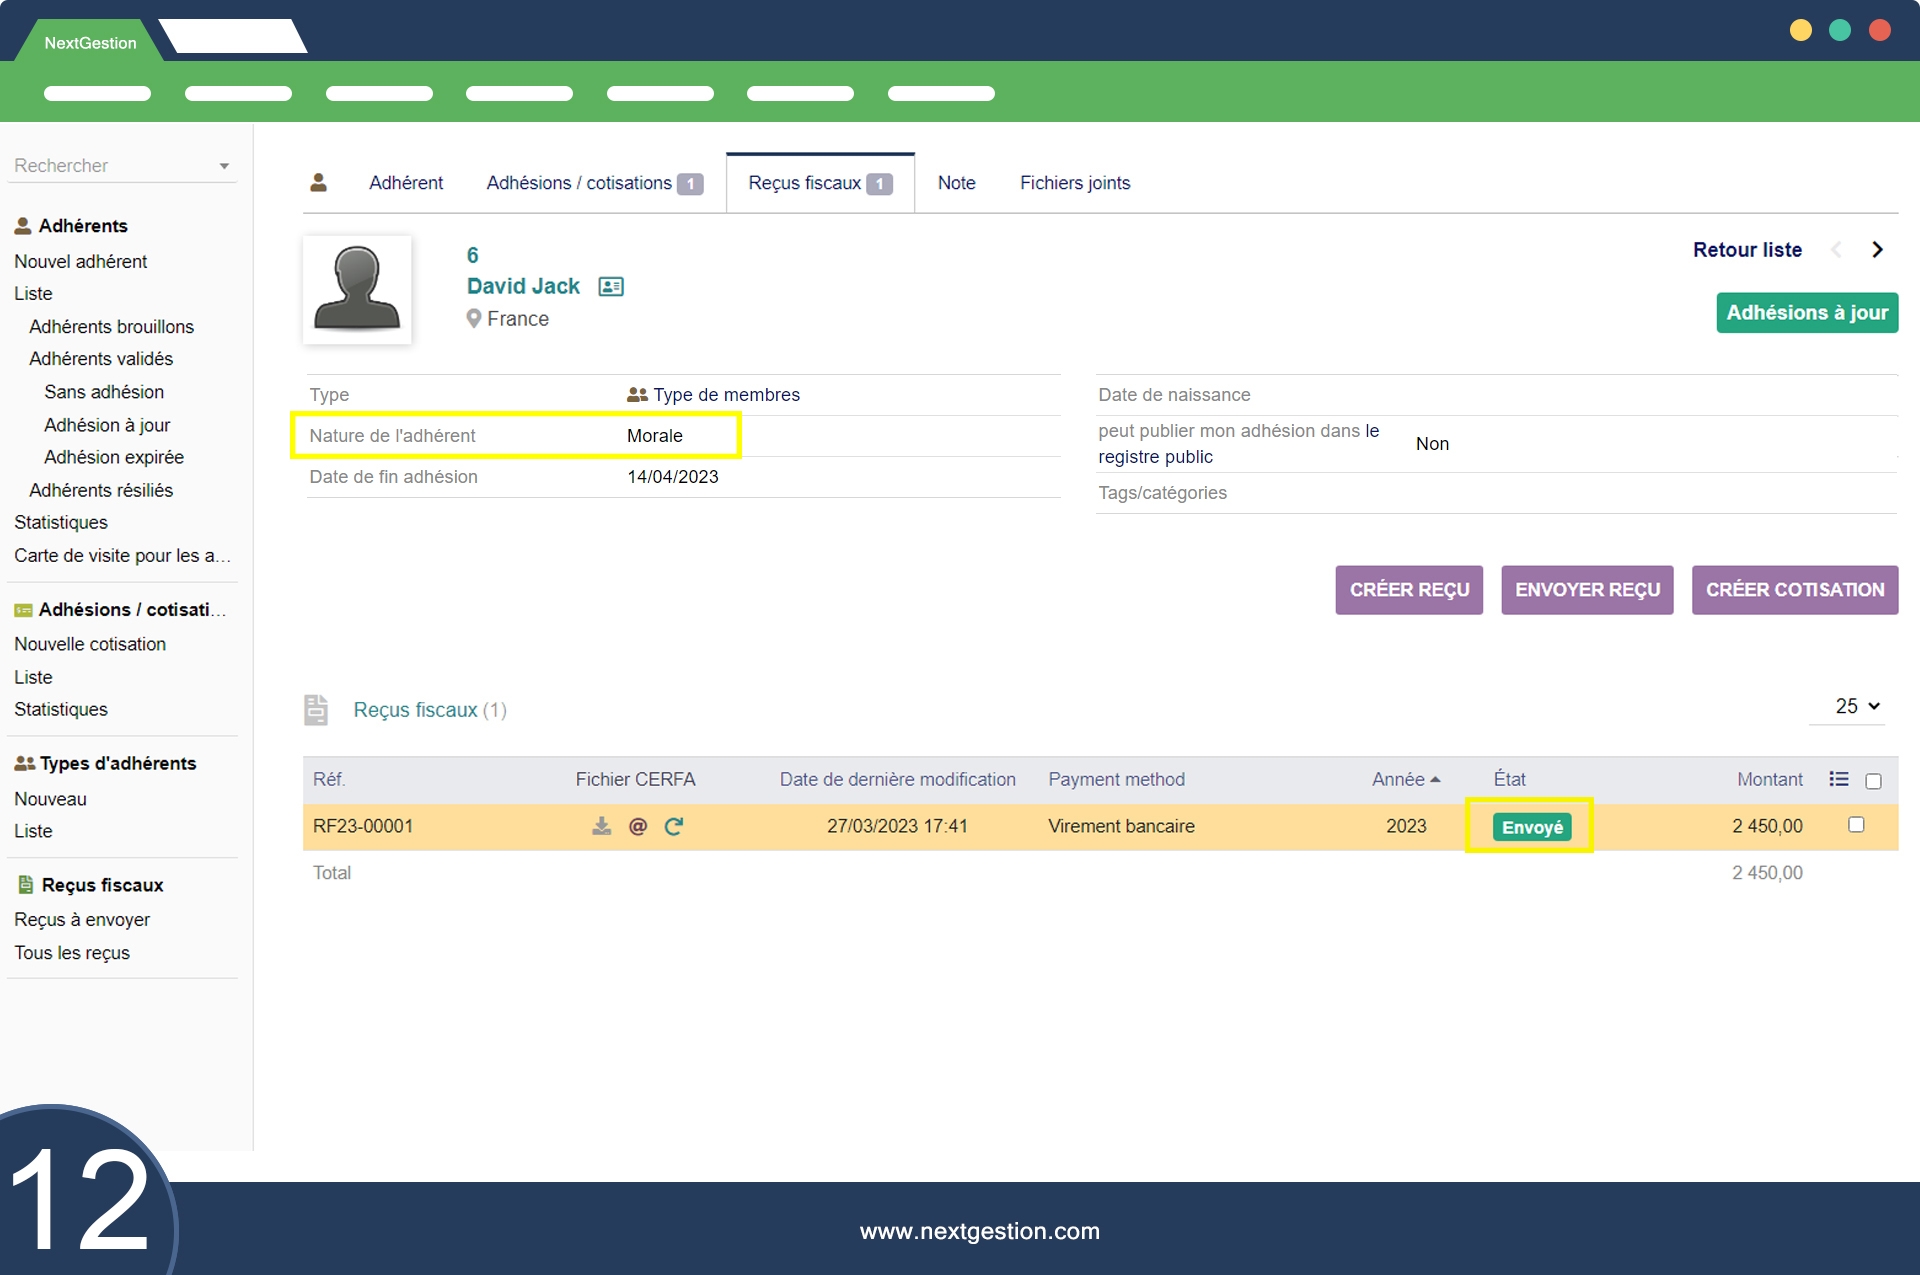Viewport: 1920px width, 1275px height.
Task: Download the CERFA file for RF23-00001
Action: (x=601, y=826)
